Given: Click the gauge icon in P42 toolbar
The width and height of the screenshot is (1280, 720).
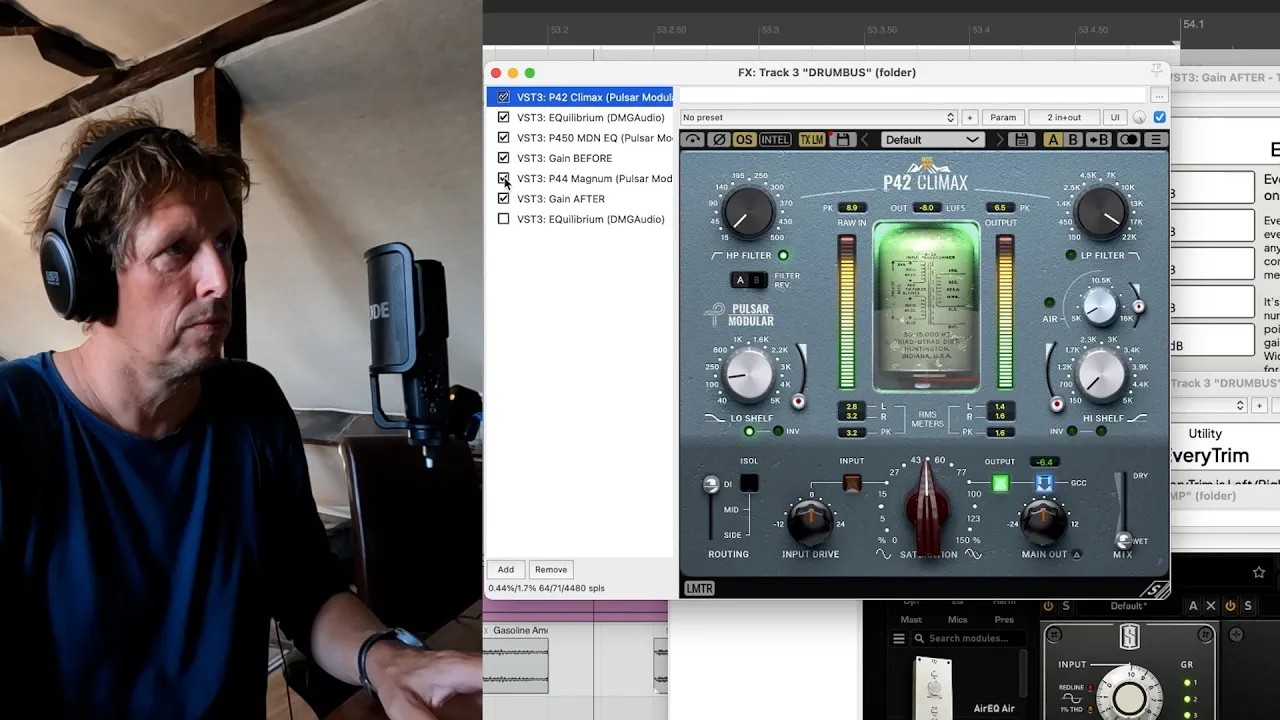Looking at the screenshot, I should pyautogui.click(x=693, y=140).
